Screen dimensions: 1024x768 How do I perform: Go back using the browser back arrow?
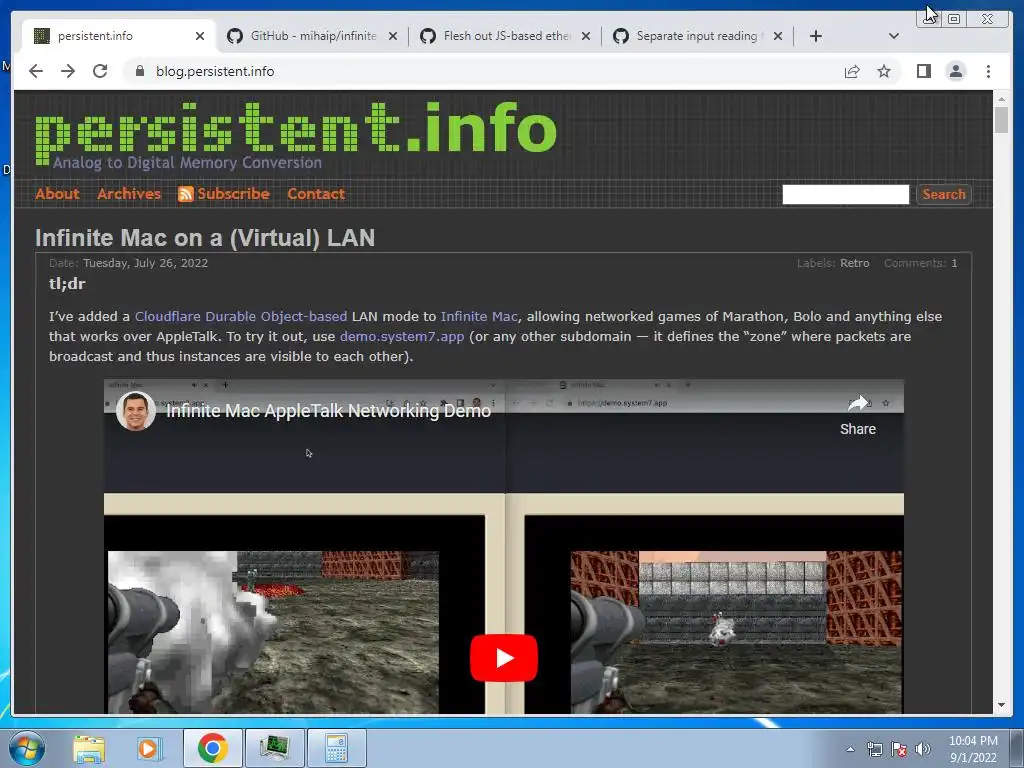pos(36,71)
